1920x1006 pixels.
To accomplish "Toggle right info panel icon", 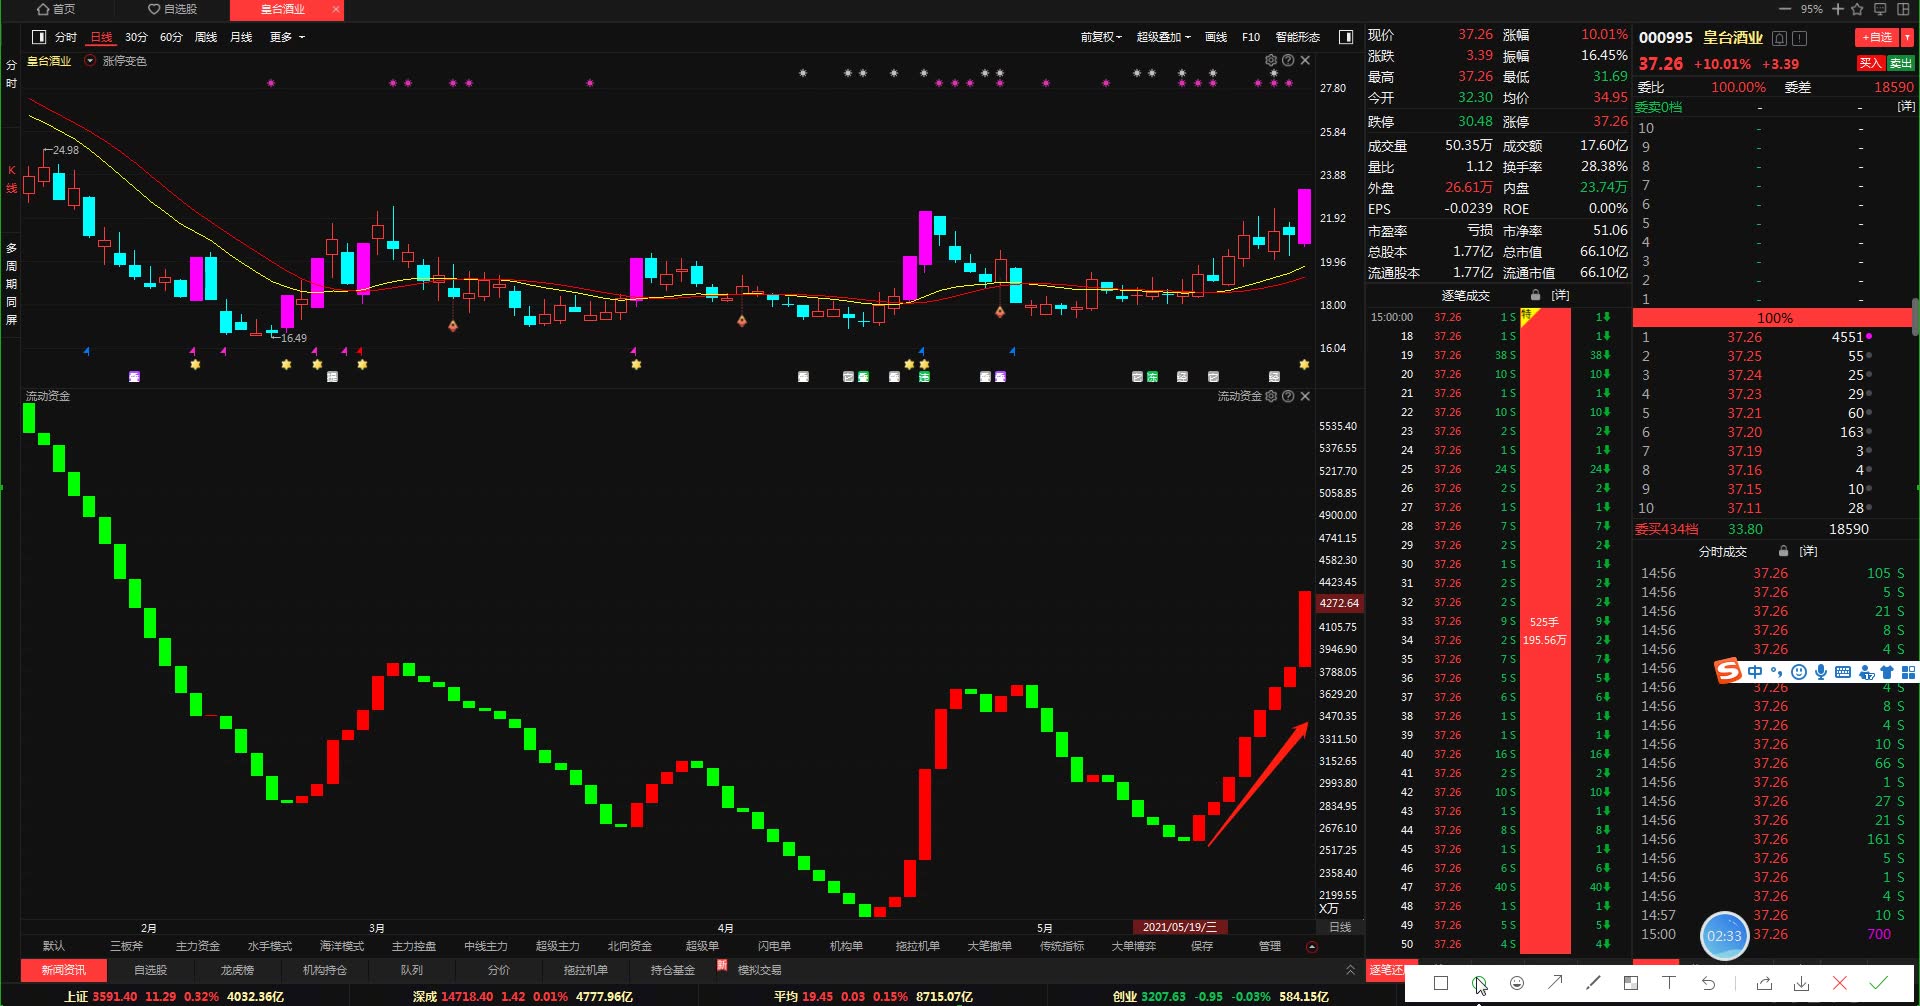I will [x=1346, y=37].
